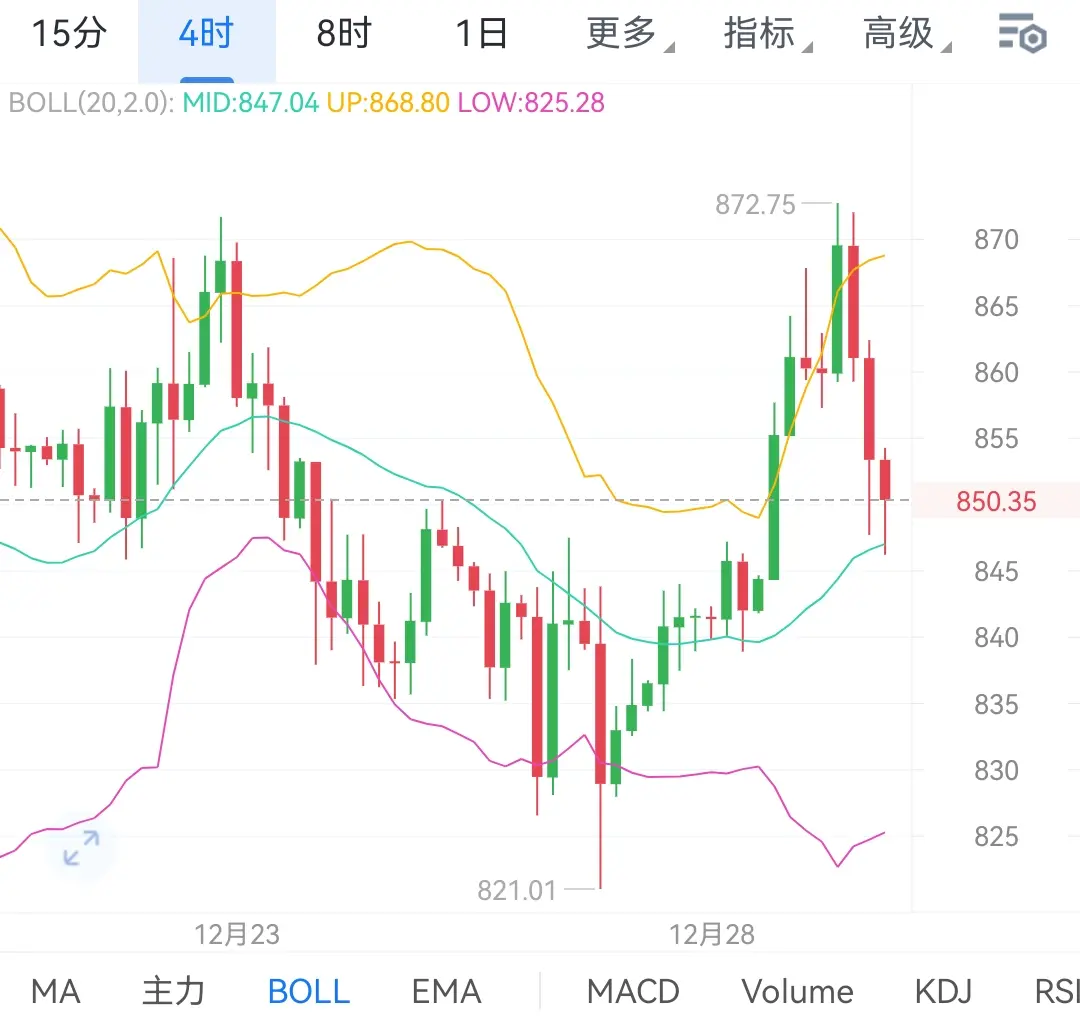This screenshot has width=1080, height=1021.
Task: Click the 840 price axis label
Action: coord(996,637)
